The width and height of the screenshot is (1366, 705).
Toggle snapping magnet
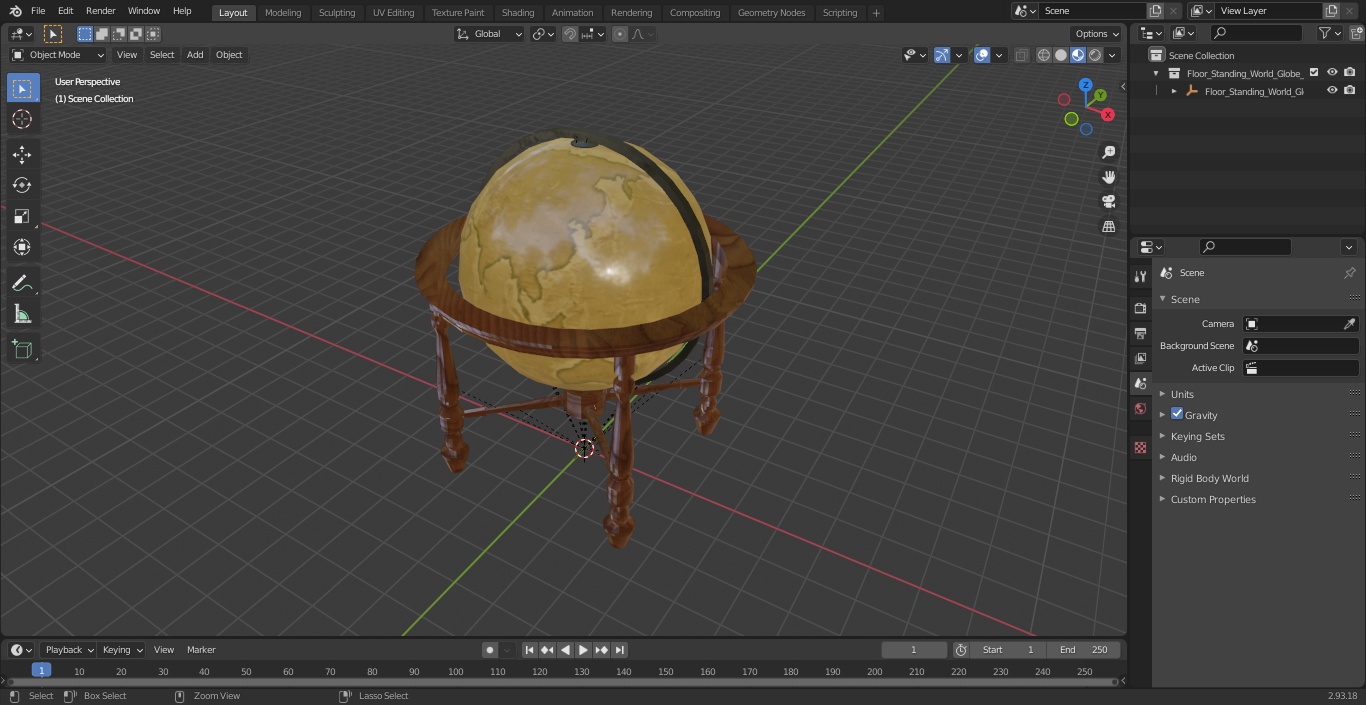tap(570, 34)
